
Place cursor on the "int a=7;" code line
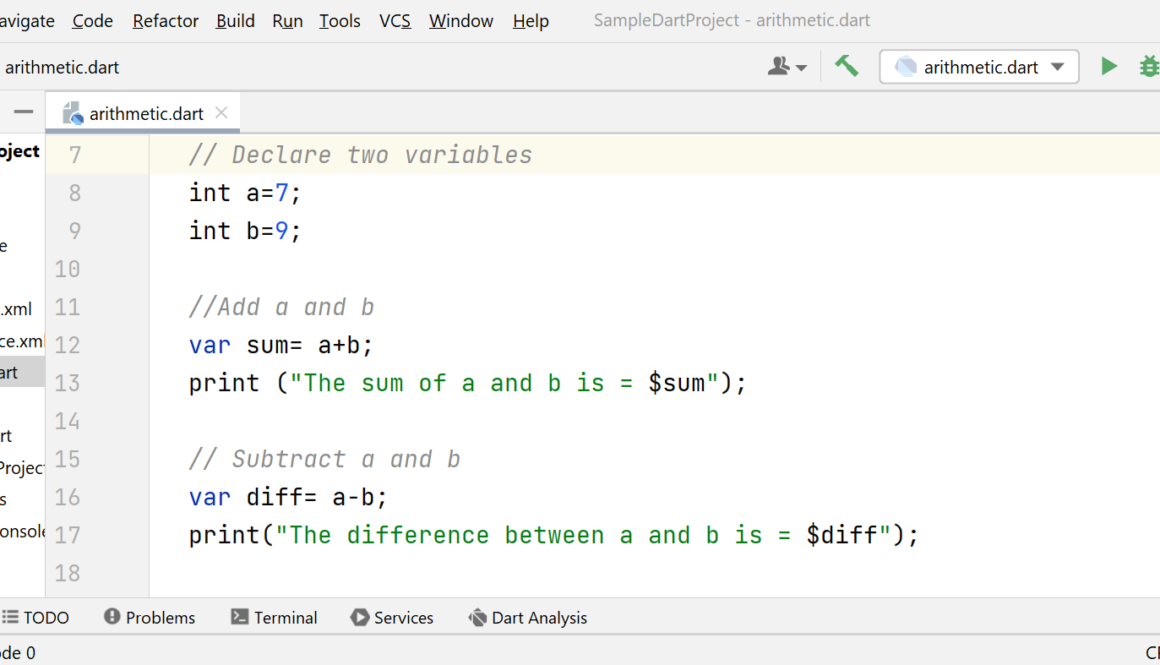[x=245, y=193]
